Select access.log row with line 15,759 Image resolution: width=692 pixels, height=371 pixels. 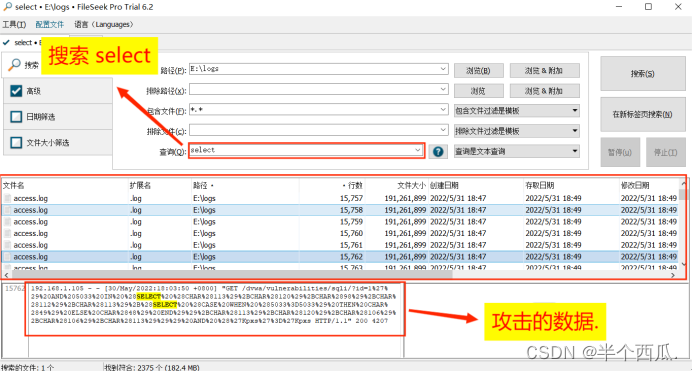click(340, 222)
